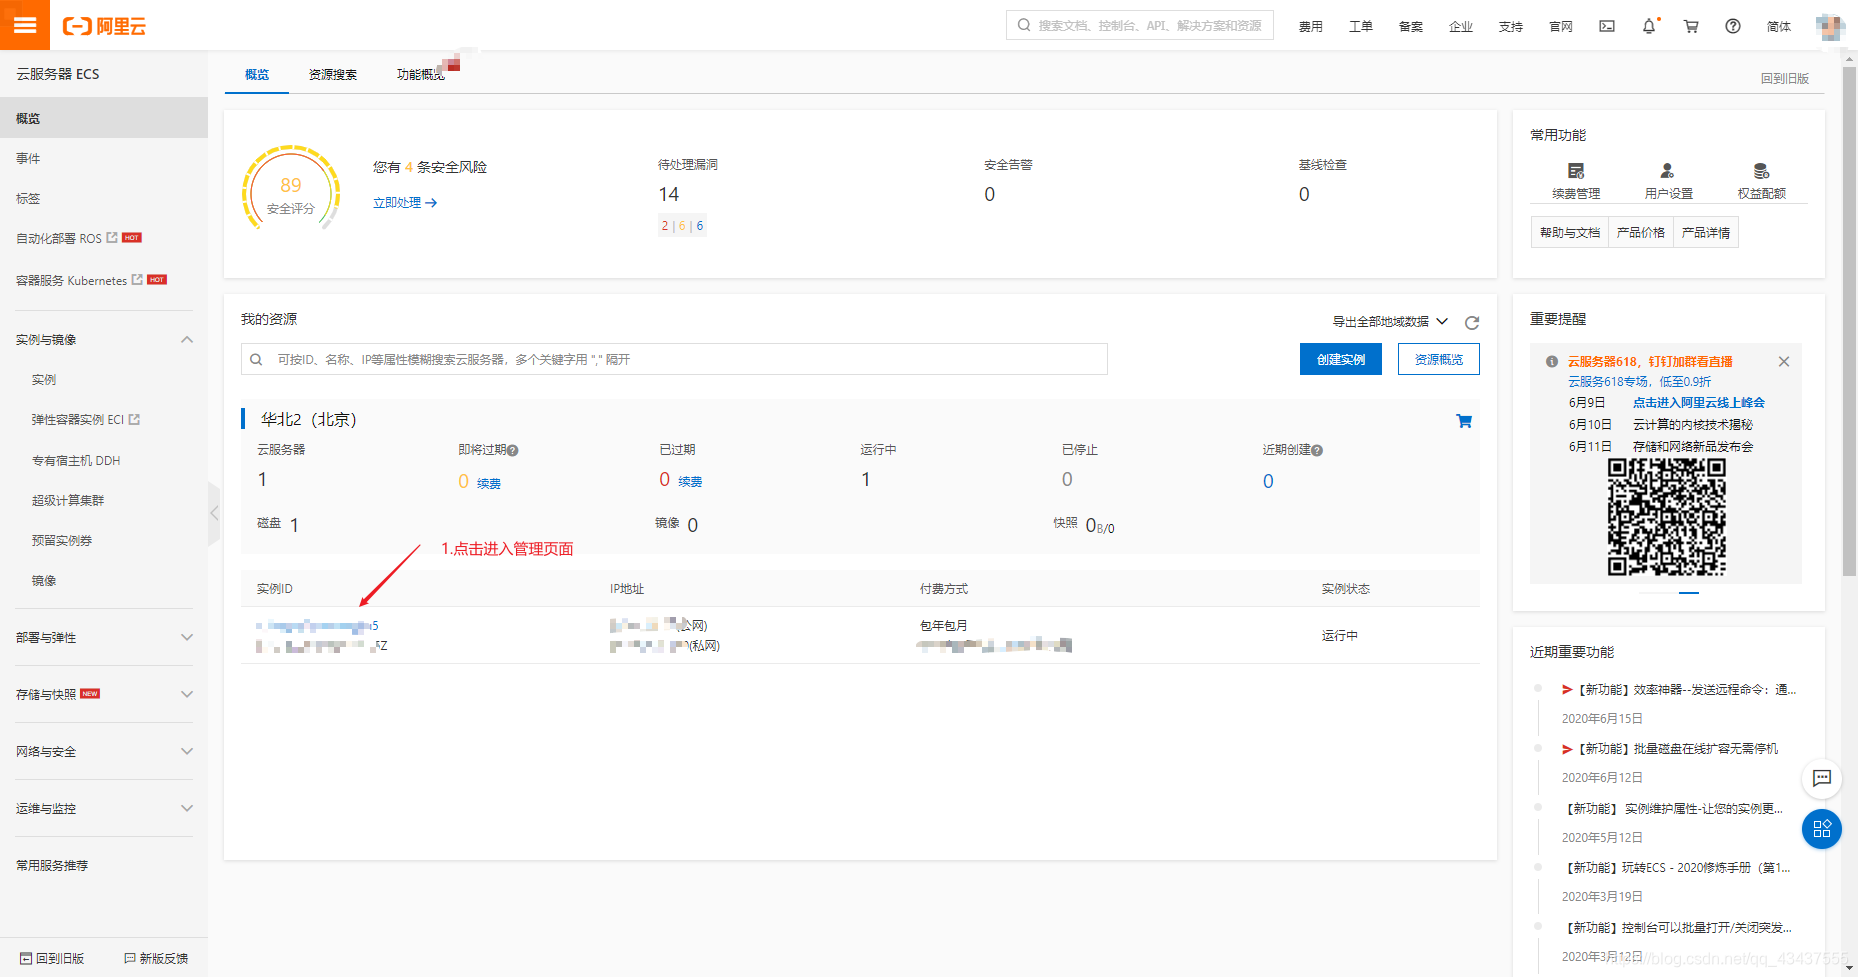The height and width of the screenshot is (977, 1858).
Task: Open the 备案 top menu
Action: [x=1411, y=26]
